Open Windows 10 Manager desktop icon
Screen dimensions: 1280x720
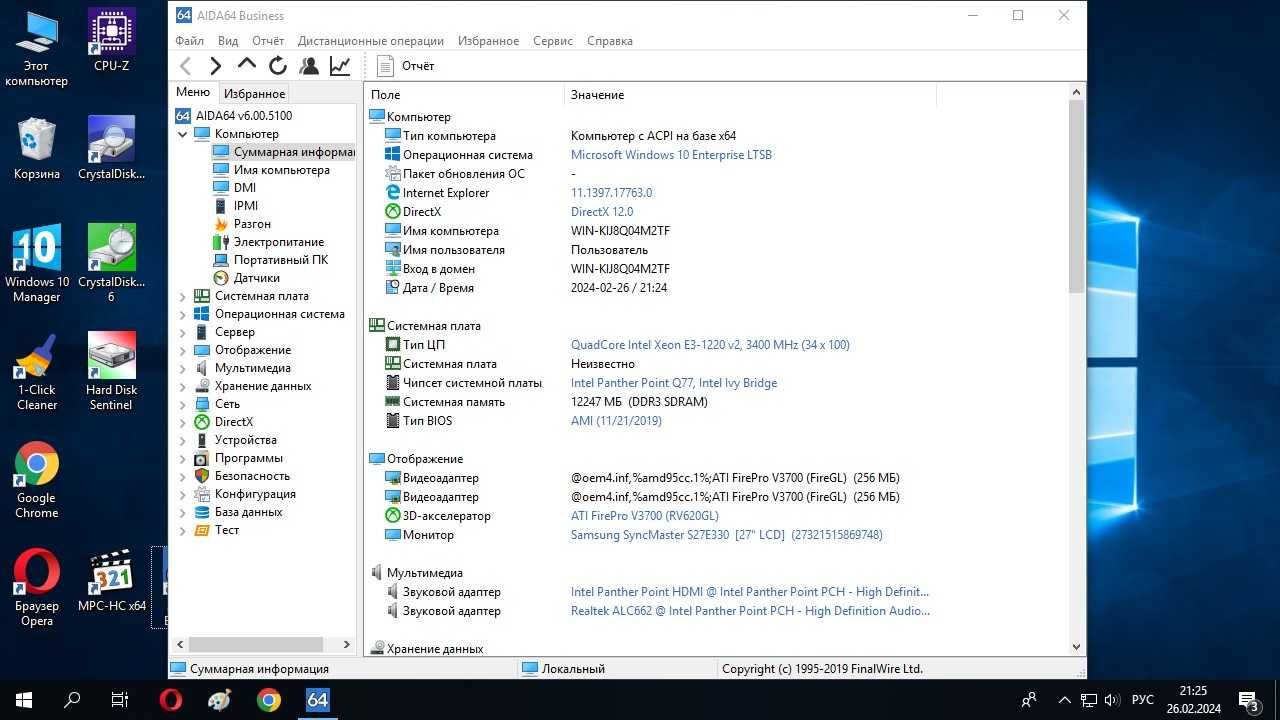tap(37, 263)
